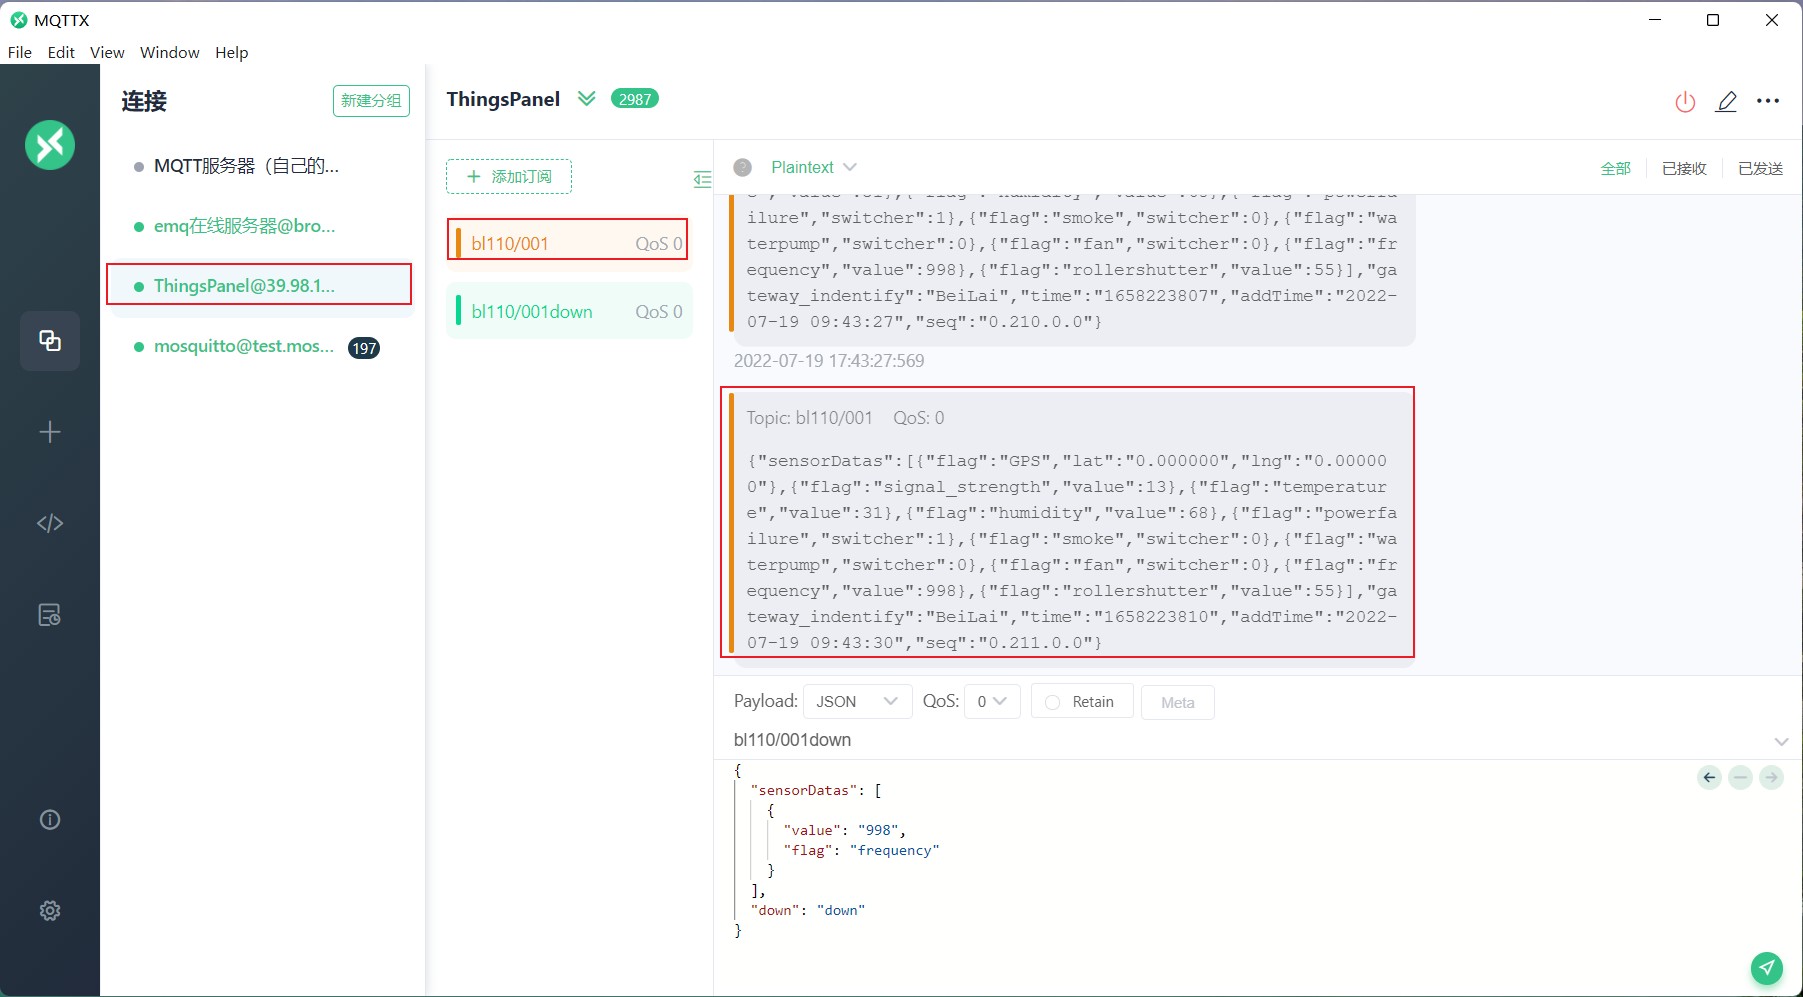Click the 197 unread badge on mosquitto
Viewport: 1803px width, 997px height.
[x=364, y=348]
